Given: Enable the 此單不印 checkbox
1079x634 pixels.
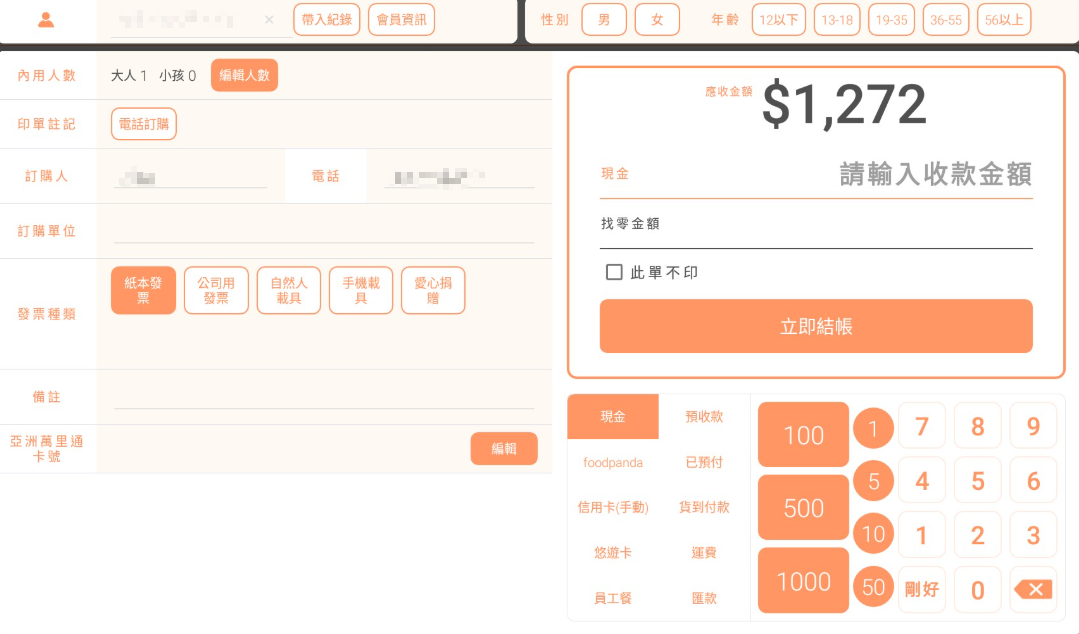Looking at the screenshot, I should click(x=614, y=272).
